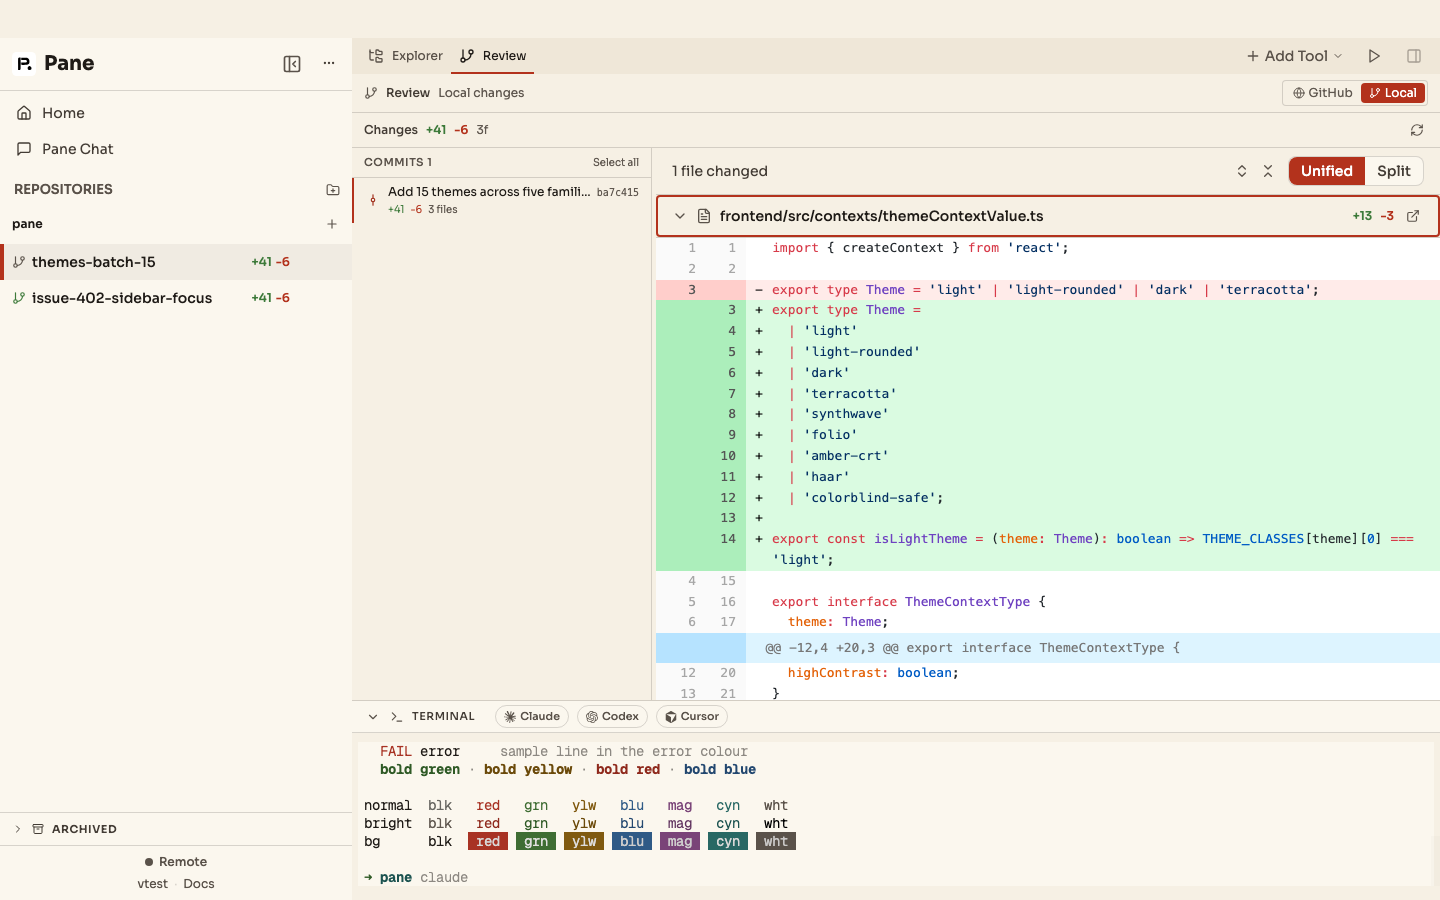Switch to the Explorer tab

pyautogui.click(x=406, y=56)
